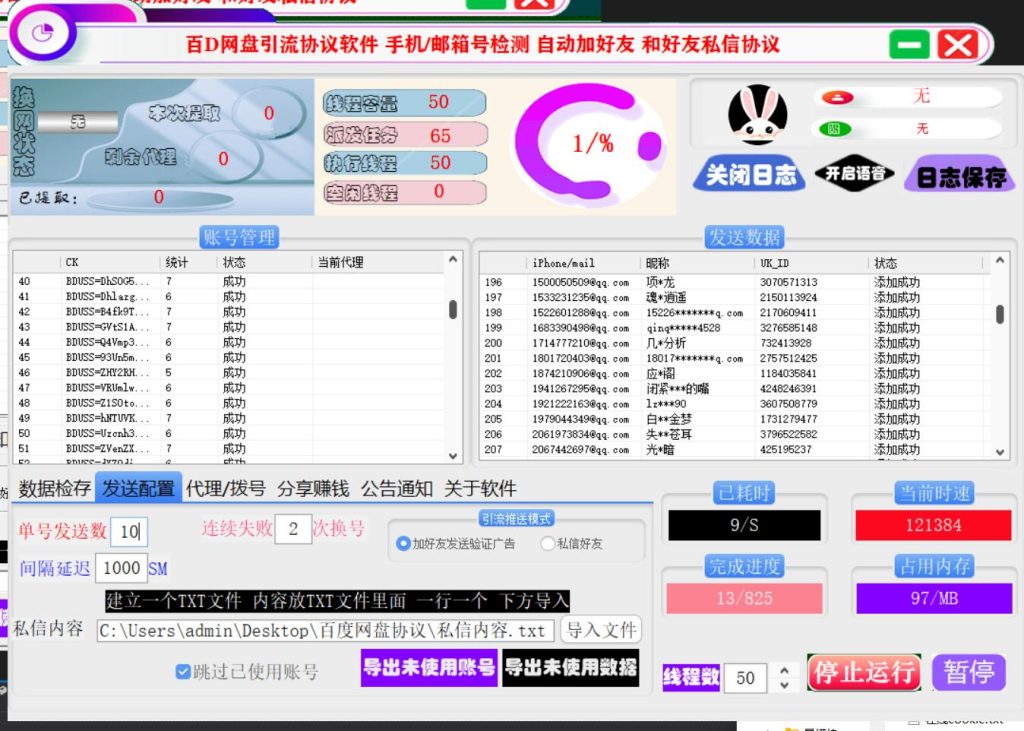Click the green status indicator icon
The height and width of the screenshot is (731, 1024).
pos(831,129)
